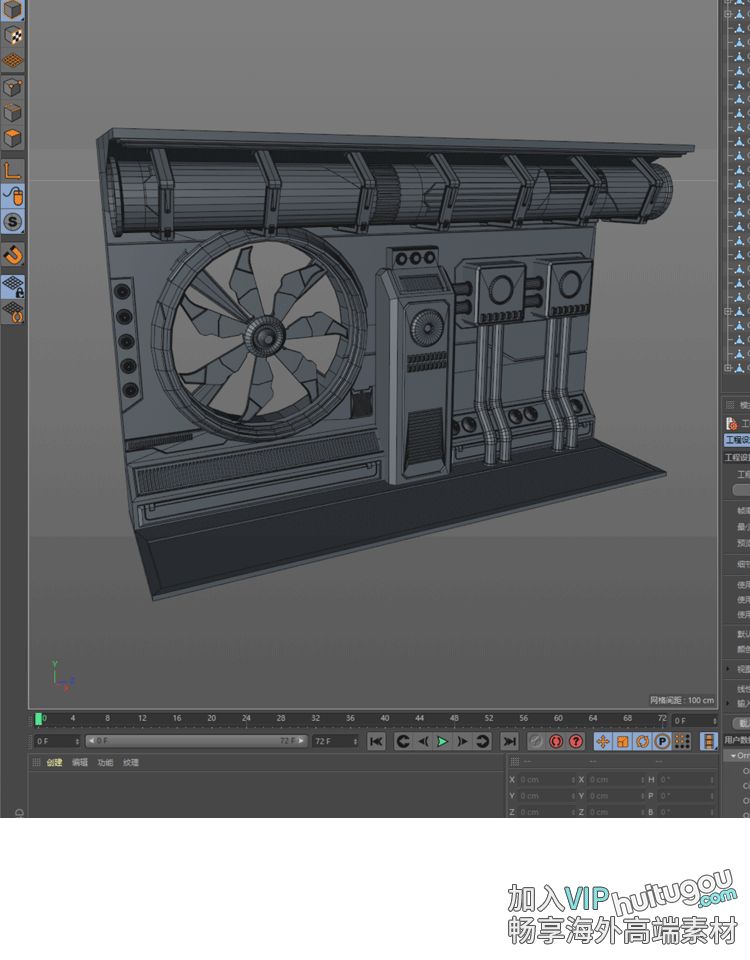Toggle the Tweak mode mouse icon
The height and width of the screenshot is (960, 750).
pyautogui.click(x=13, y=195)
